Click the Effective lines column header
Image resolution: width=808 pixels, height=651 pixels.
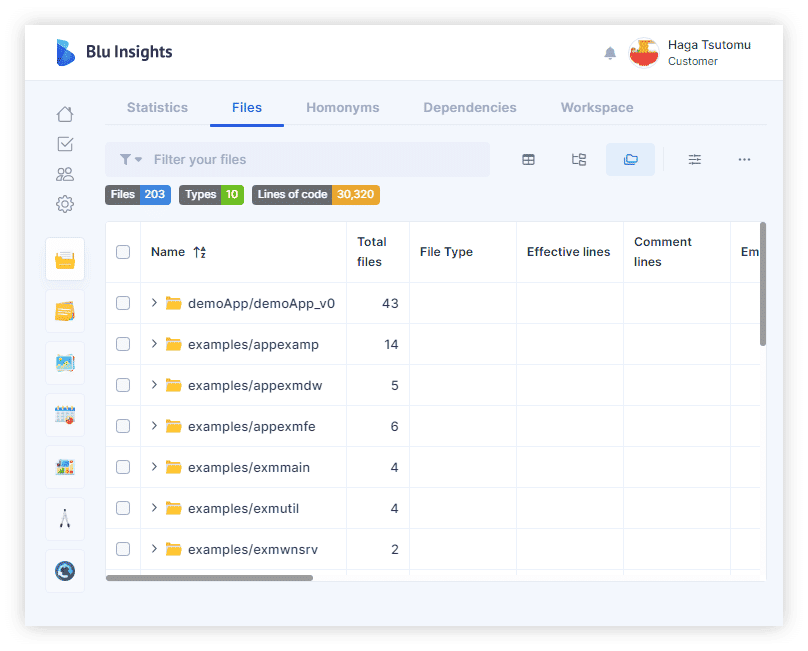[x=568, y=252]
